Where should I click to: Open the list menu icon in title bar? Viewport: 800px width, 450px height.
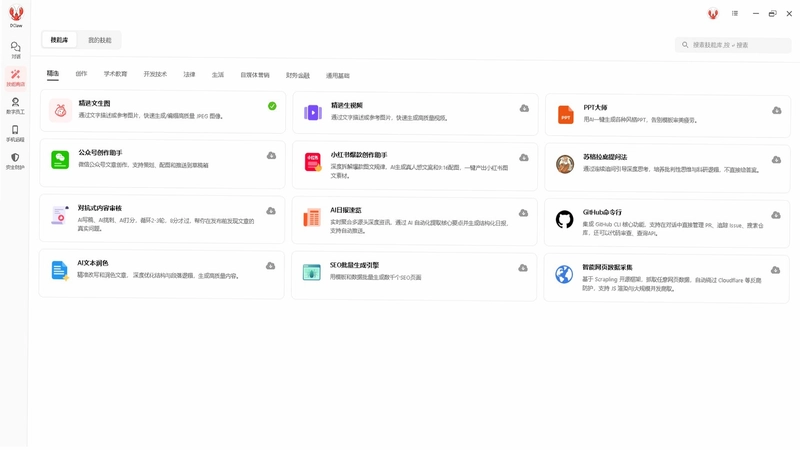click(x=735, y=13)
